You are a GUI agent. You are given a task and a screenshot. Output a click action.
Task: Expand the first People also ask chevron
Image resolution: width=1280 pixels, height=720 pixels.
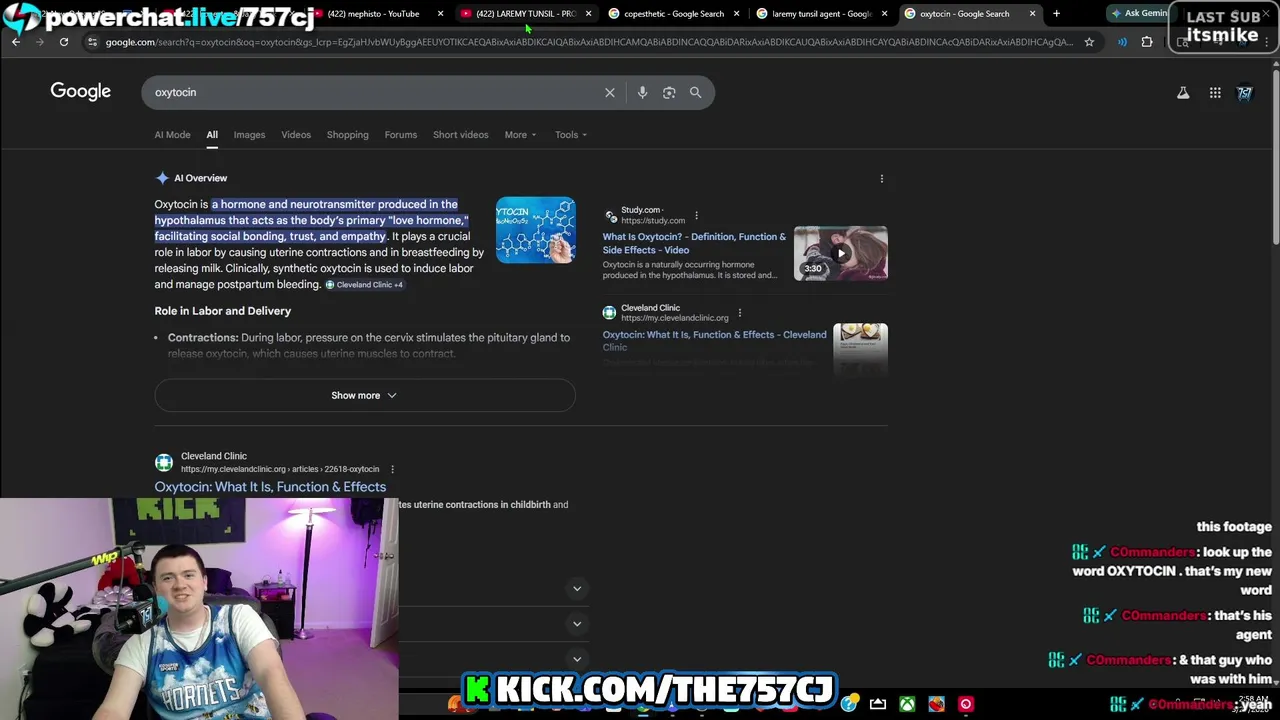577,589
